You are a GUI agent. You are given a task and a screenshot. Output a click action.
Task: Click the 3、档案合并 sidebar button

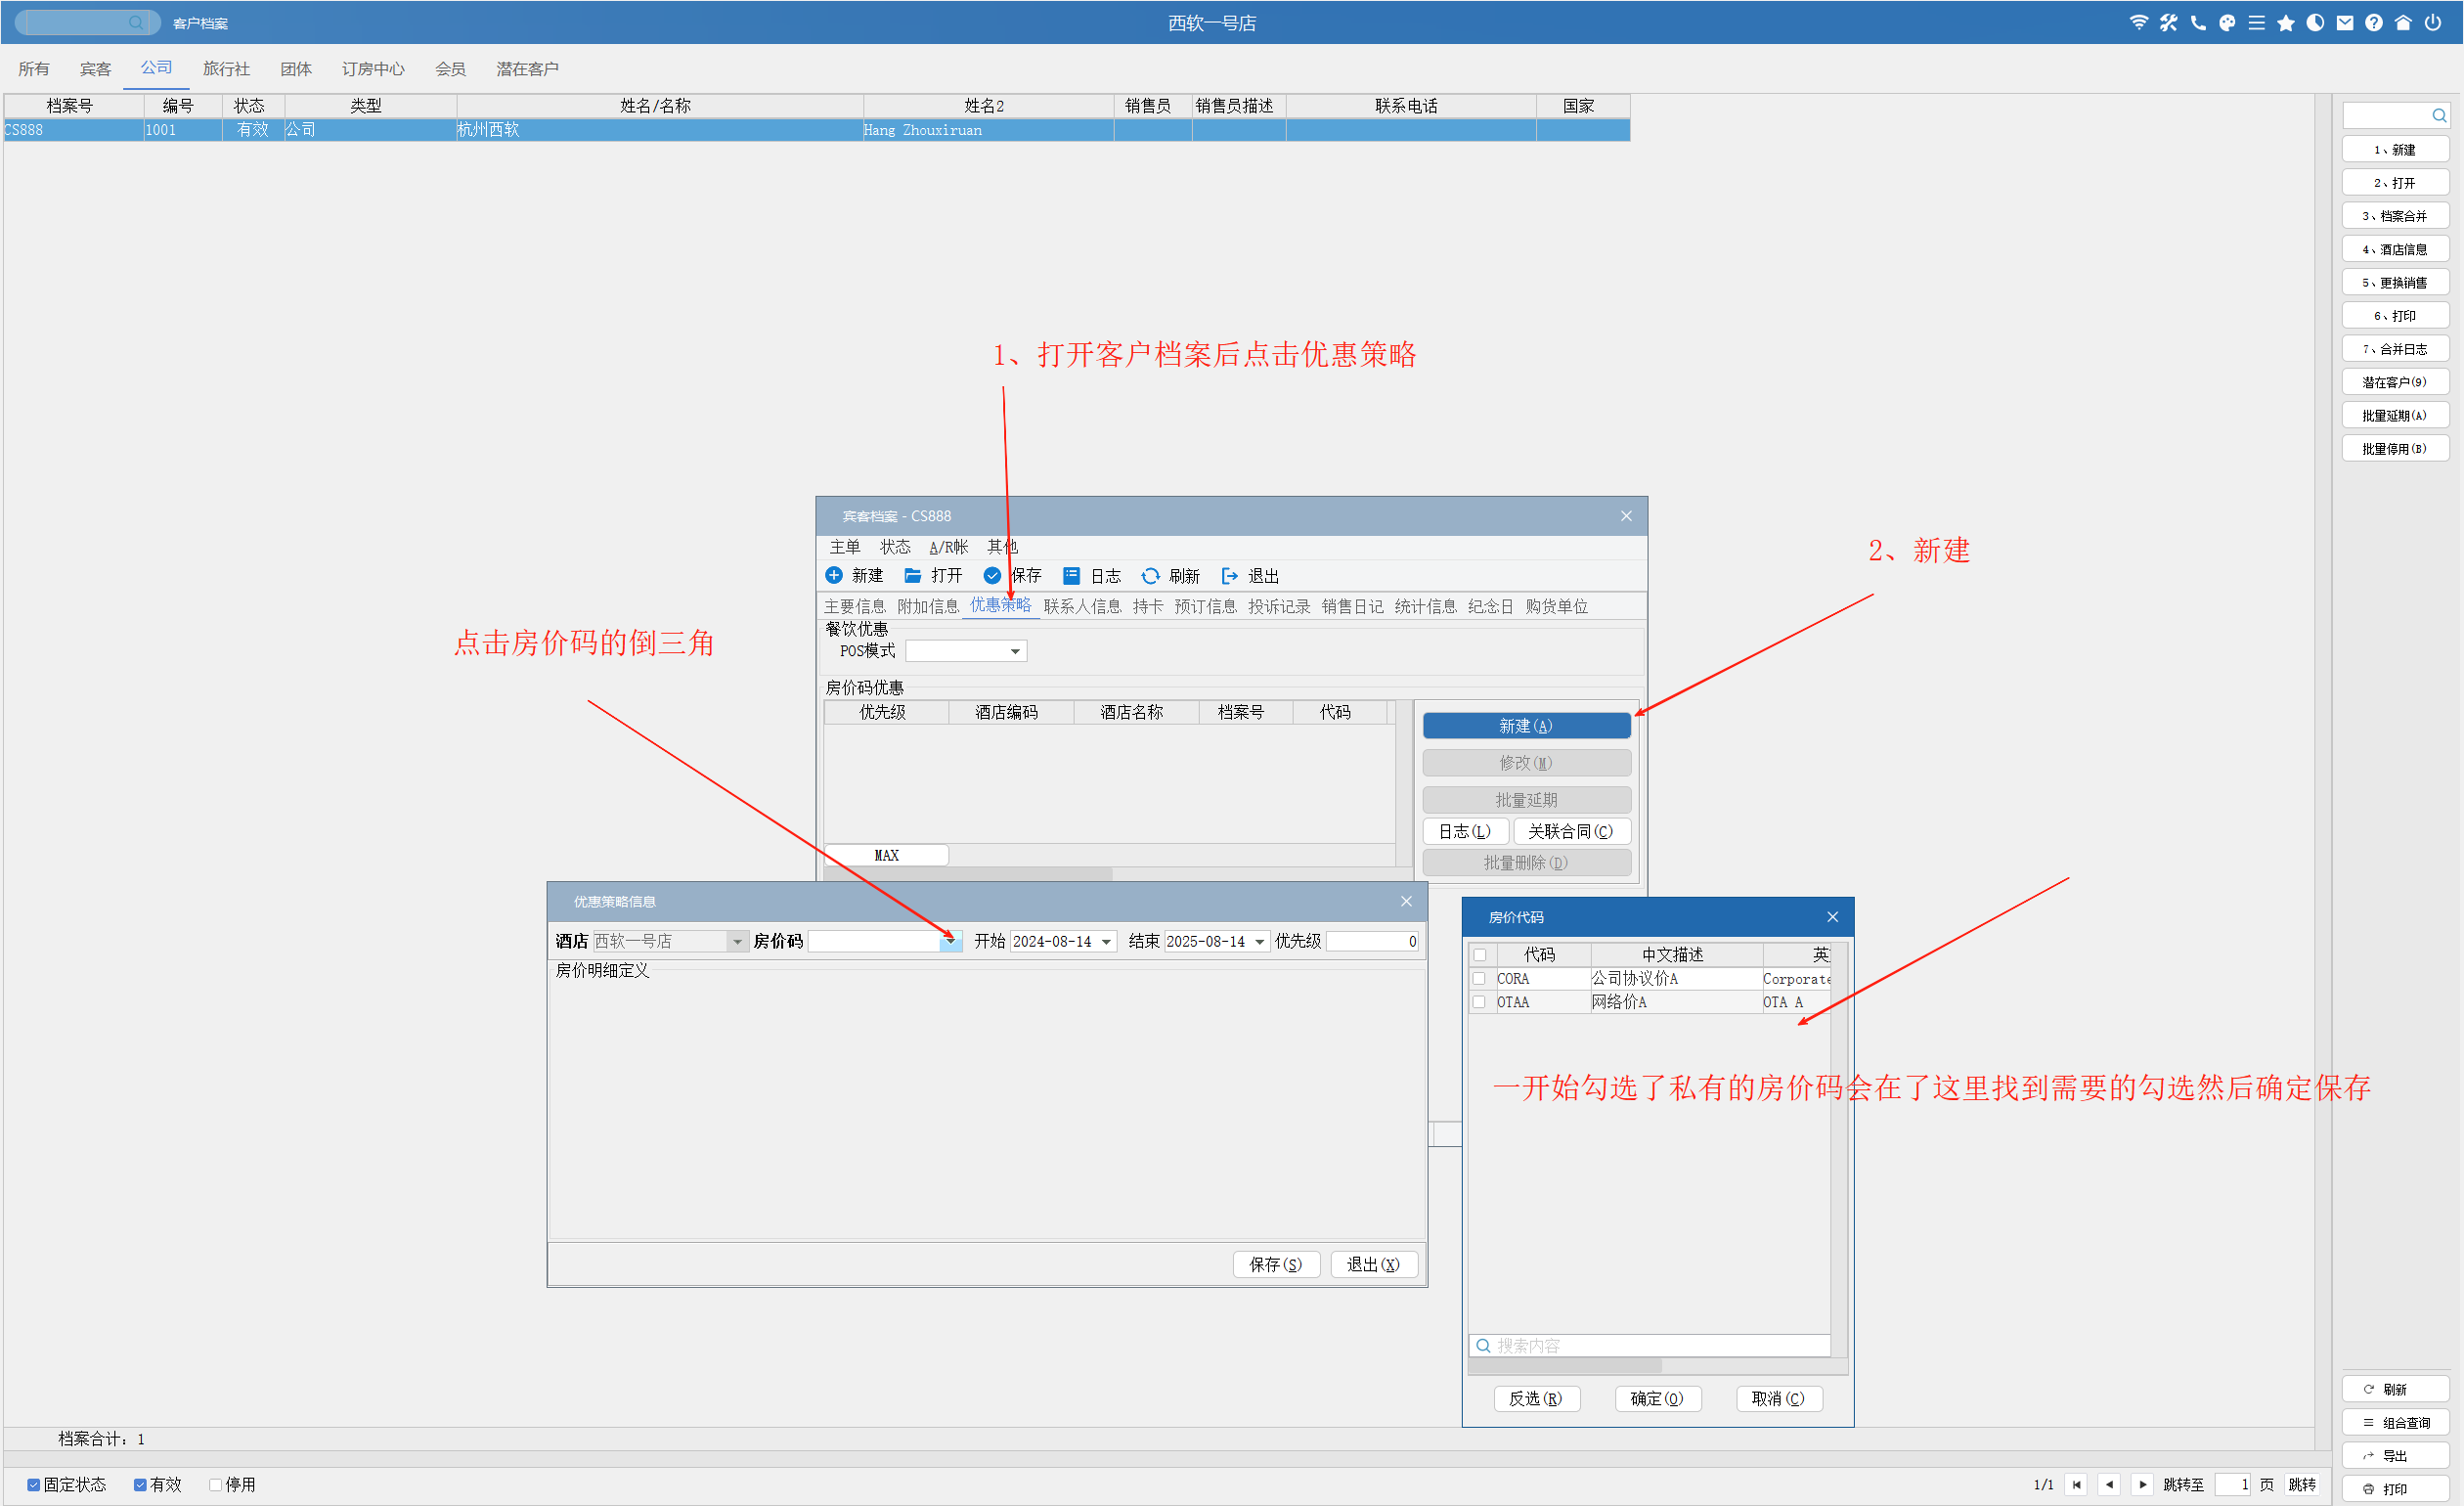click(2394, 215)
